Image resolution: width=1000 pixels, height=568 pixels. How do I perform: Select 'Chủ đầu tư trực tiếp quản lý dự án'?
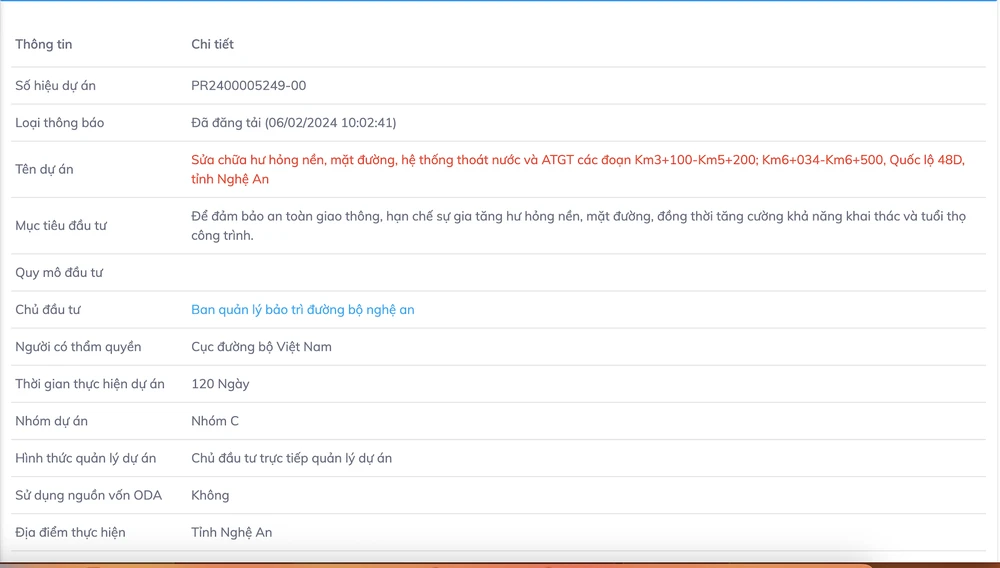click(291, 458)
